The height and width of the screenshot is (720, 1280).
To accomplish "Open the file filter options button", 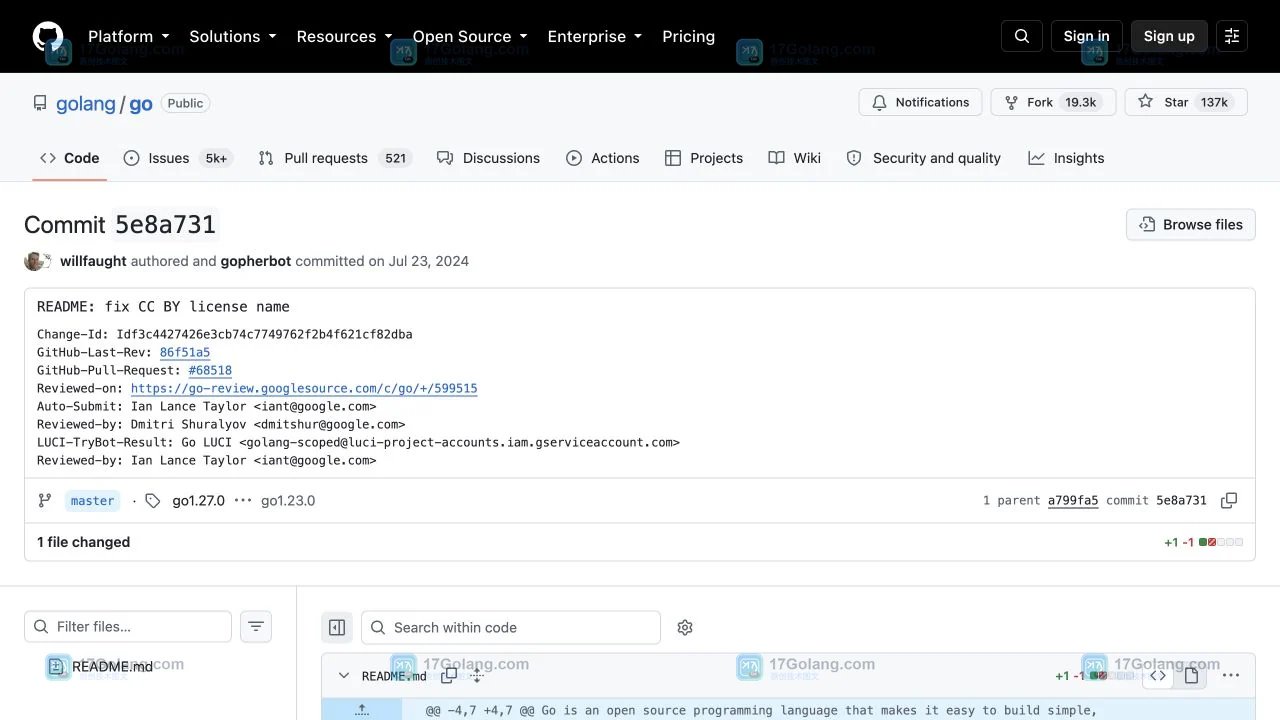I will (256, 626).
